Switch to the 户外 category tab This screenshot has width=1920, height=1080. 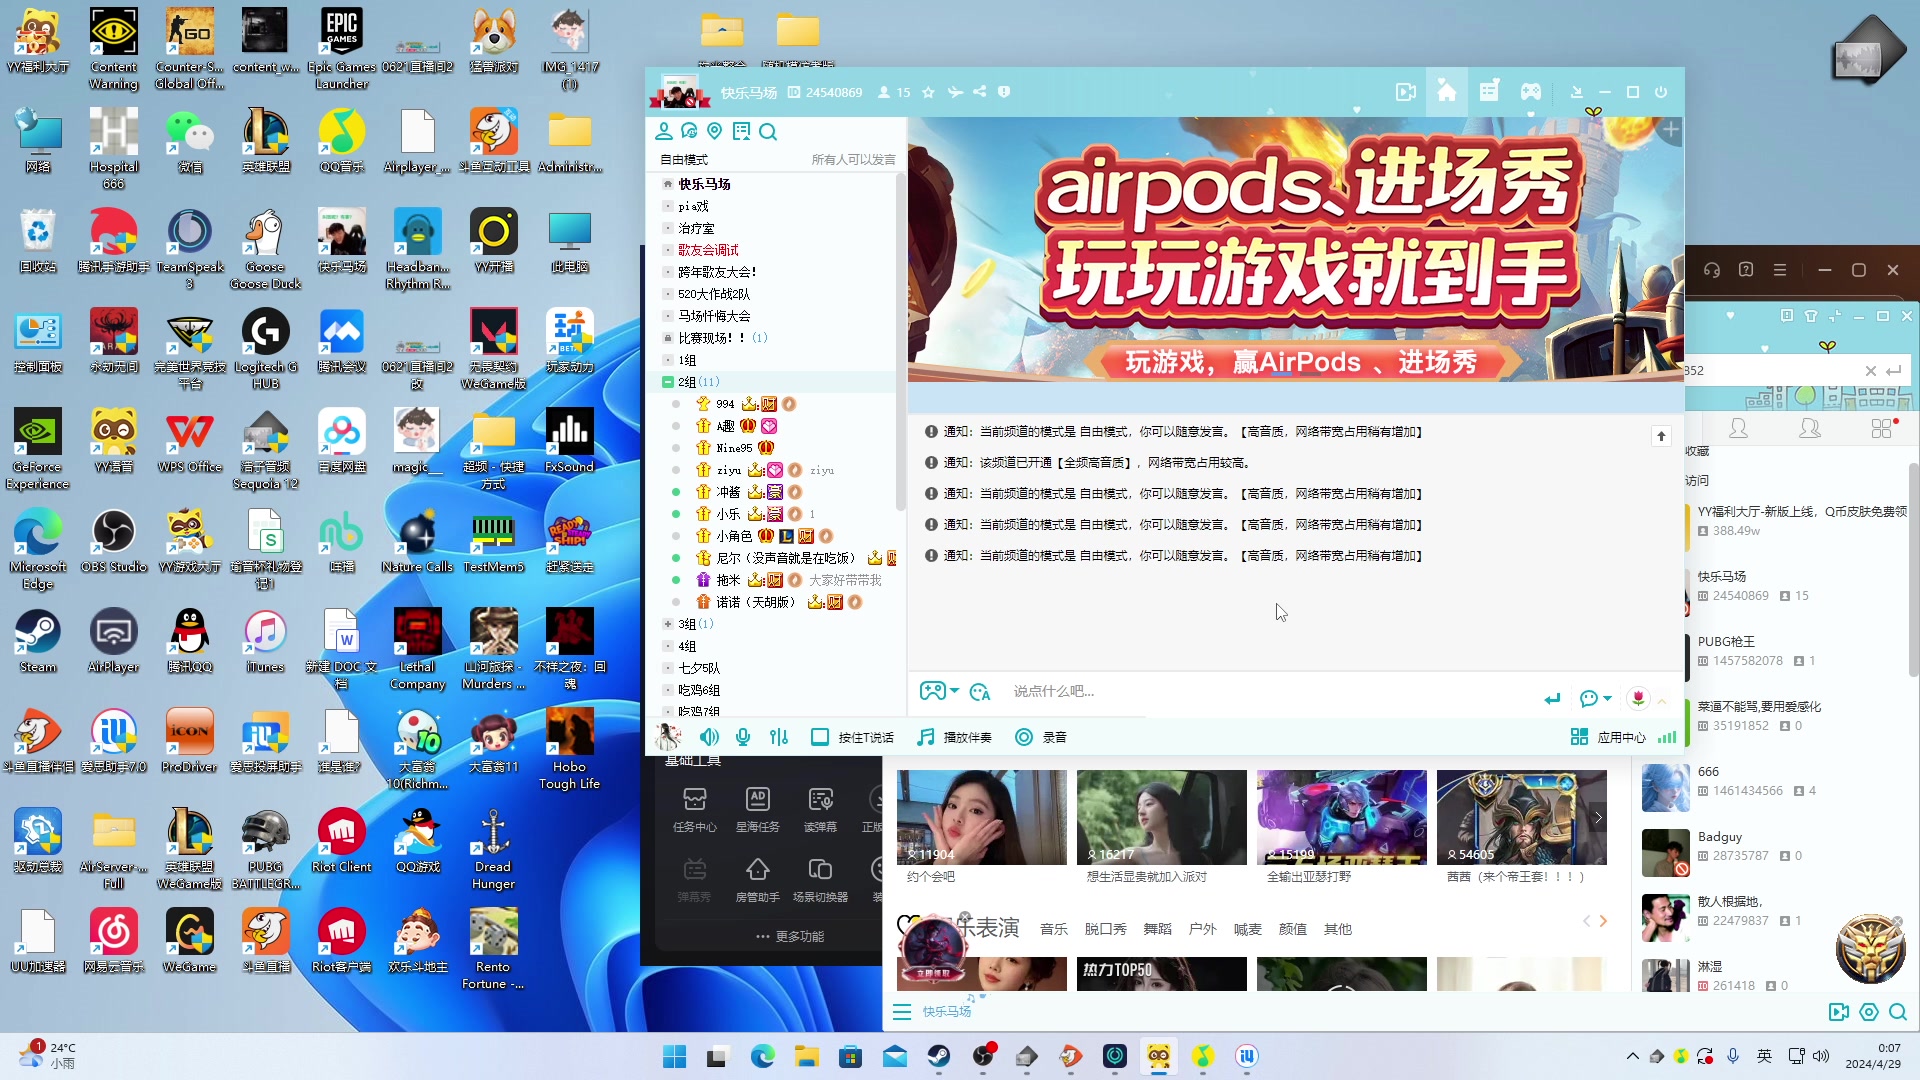[1202, 929]
